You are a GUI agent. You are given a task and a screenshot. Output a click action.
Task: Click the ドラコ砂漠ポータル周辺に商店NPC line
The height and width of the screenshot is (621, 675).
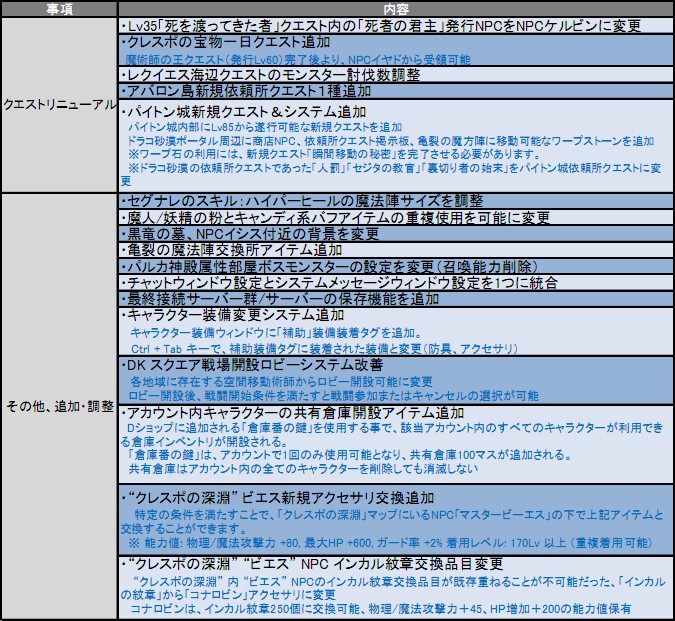coord(391,141)
